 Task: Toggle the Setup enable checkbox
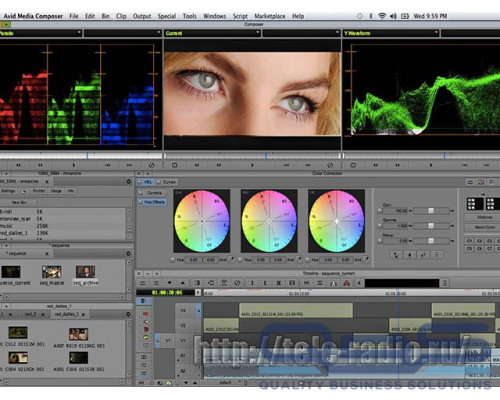pos(379,241)
